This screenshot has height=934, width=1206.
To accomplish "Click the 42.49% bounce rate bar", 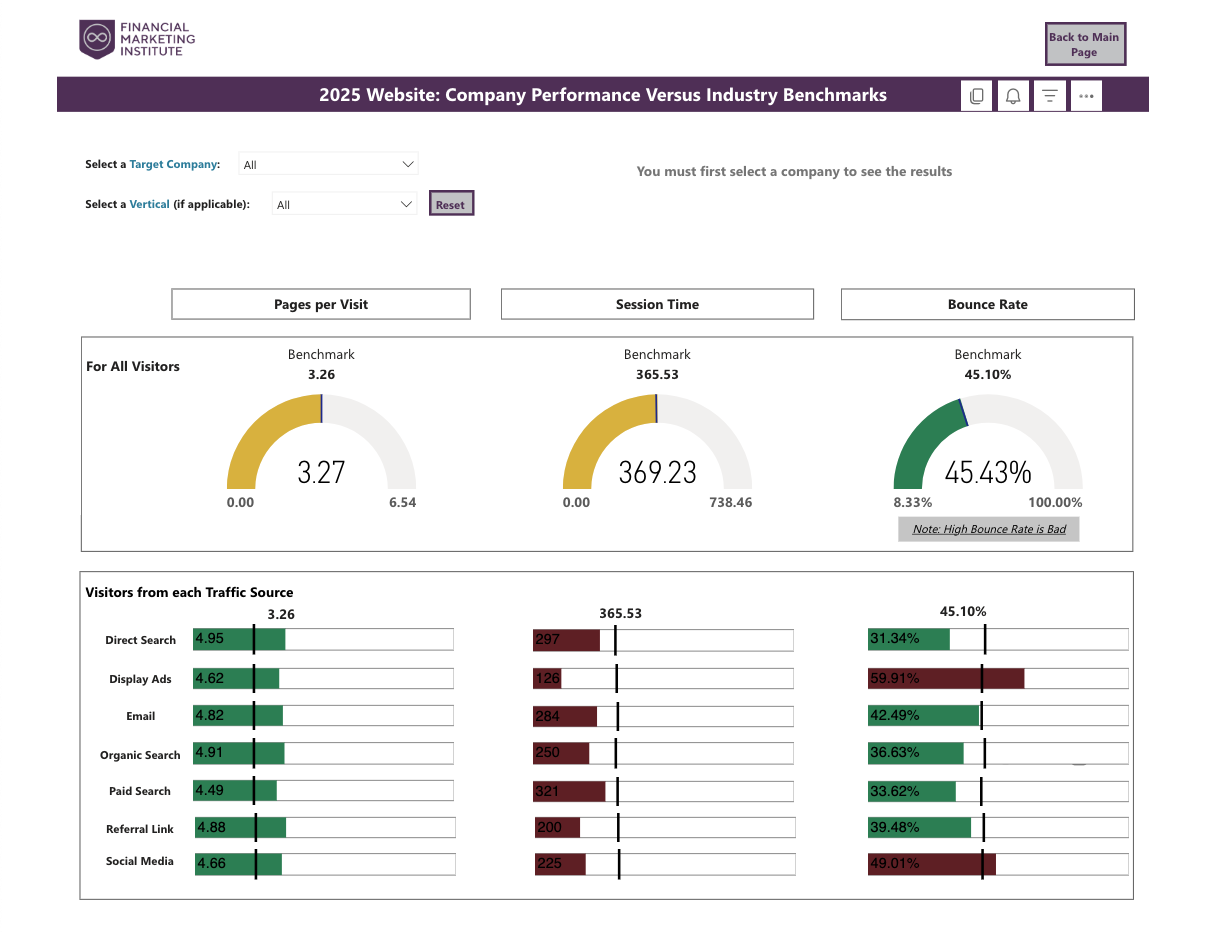I will [923, 715].
